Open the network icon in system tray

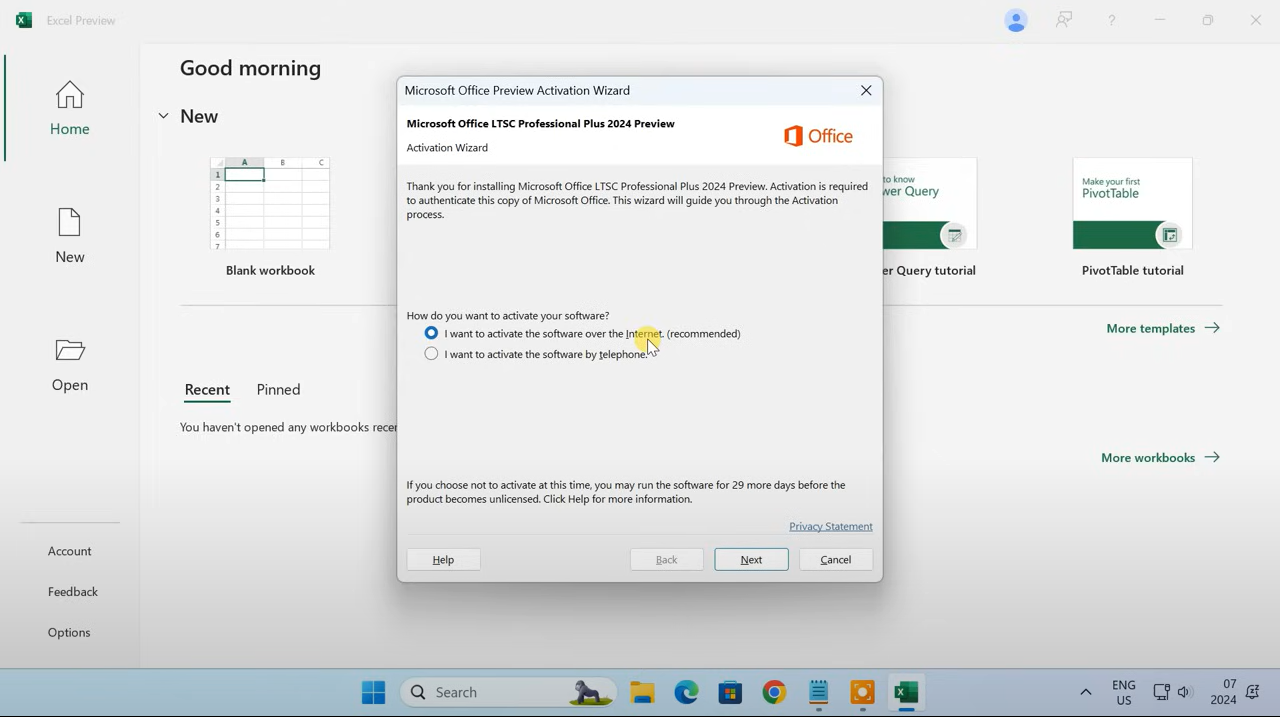pyautogui.click(x=1161, y=692)
